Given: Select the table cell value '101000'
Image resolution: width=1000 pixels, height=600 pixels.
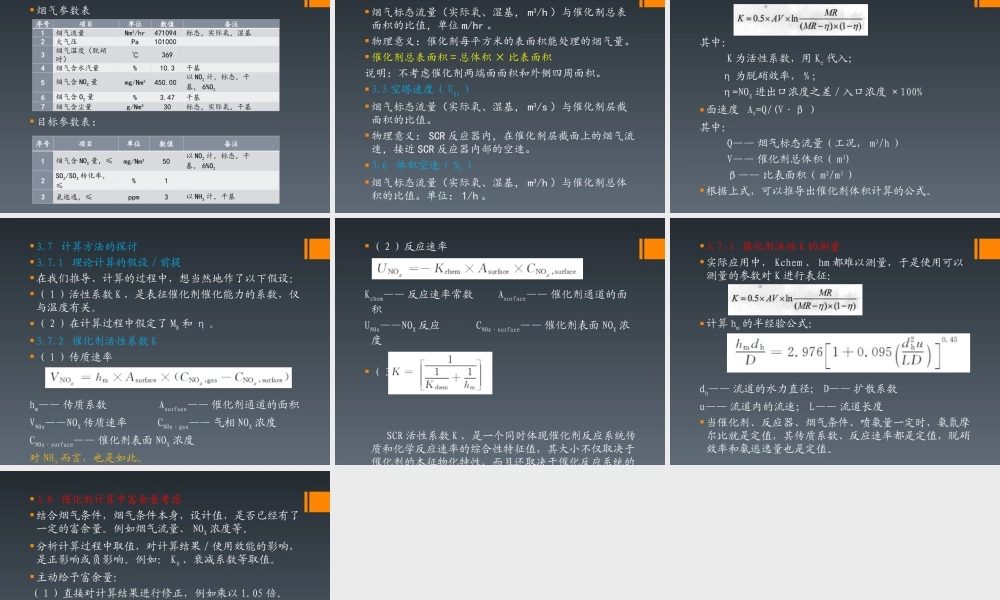Looking at the screenshot, I should 165,41.
